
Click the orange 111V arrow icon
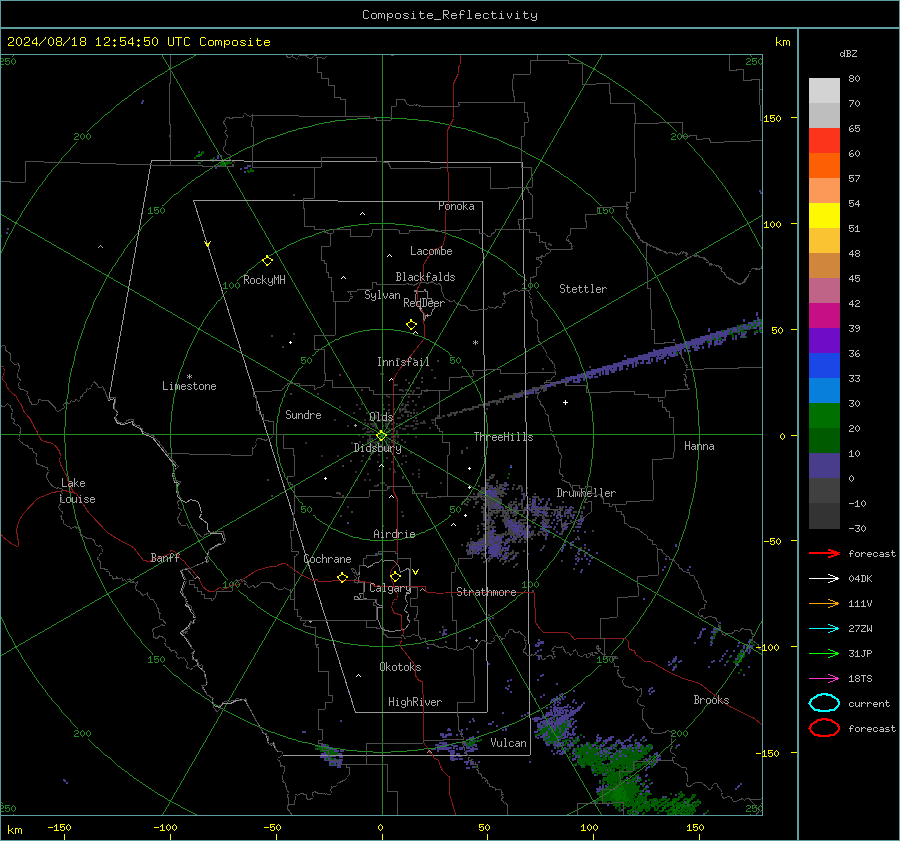[x=824, y=603]
